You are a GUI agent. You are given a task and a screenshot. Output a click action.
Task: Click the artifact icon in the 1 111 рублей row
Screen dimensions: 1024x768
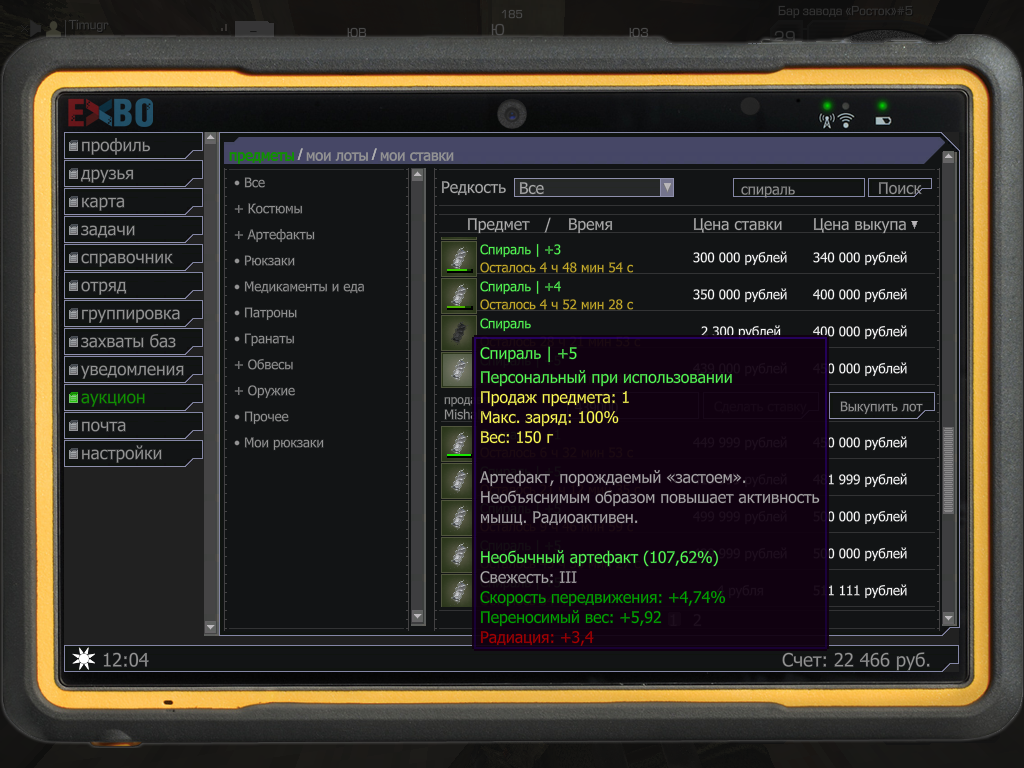457,591
